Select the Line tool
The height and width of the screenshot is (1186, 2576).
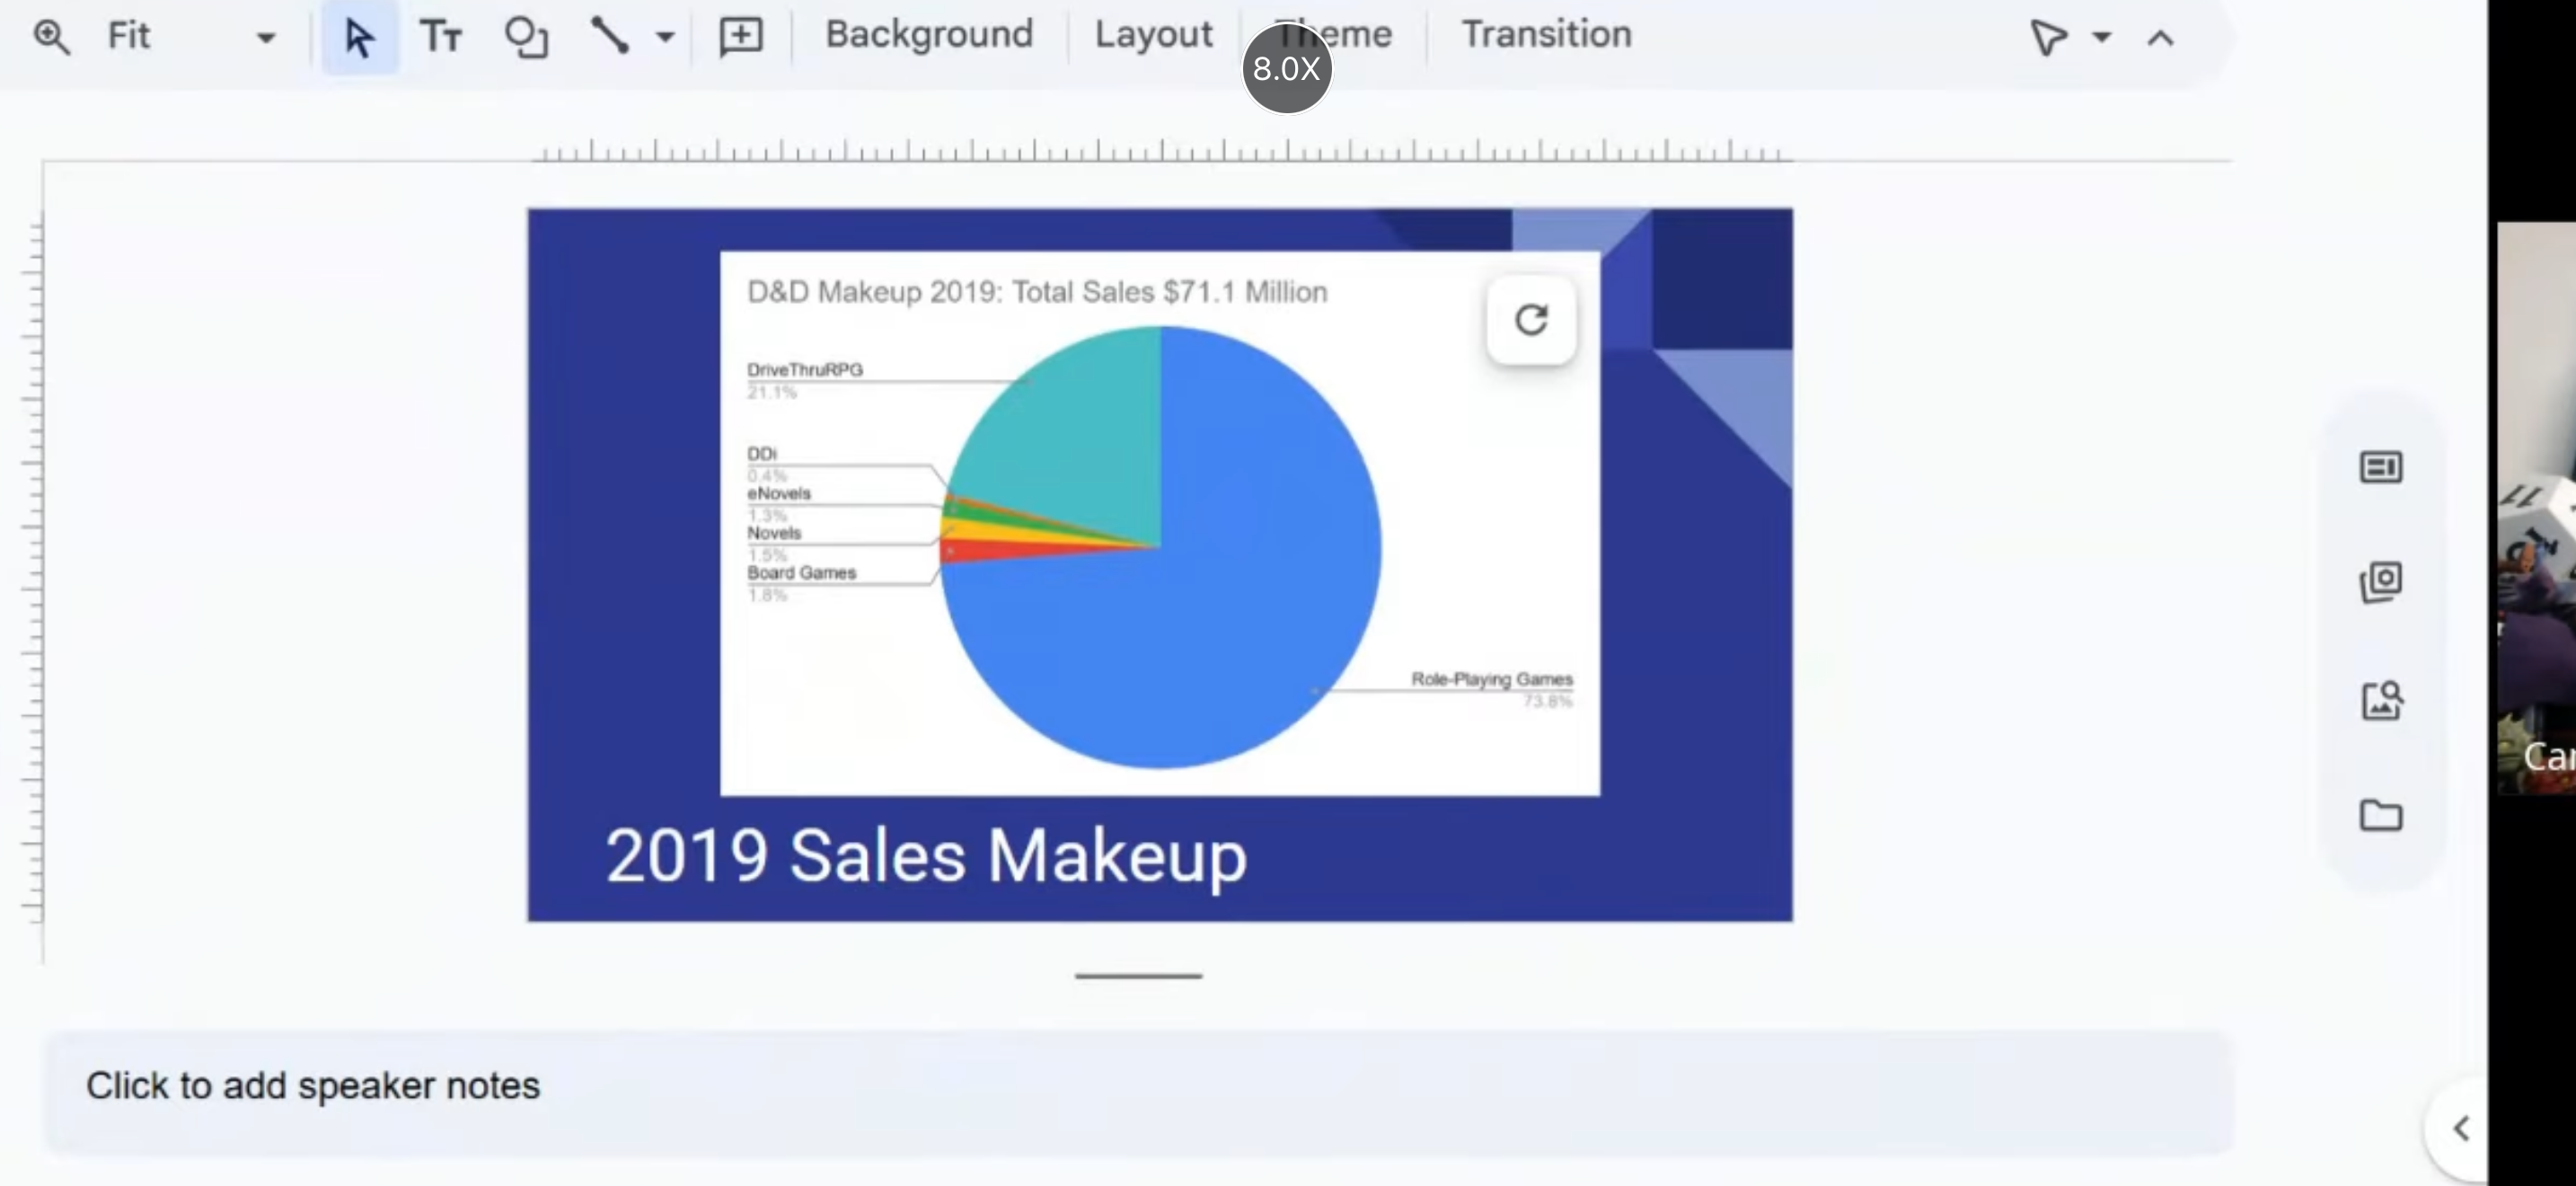coord(609,36)
